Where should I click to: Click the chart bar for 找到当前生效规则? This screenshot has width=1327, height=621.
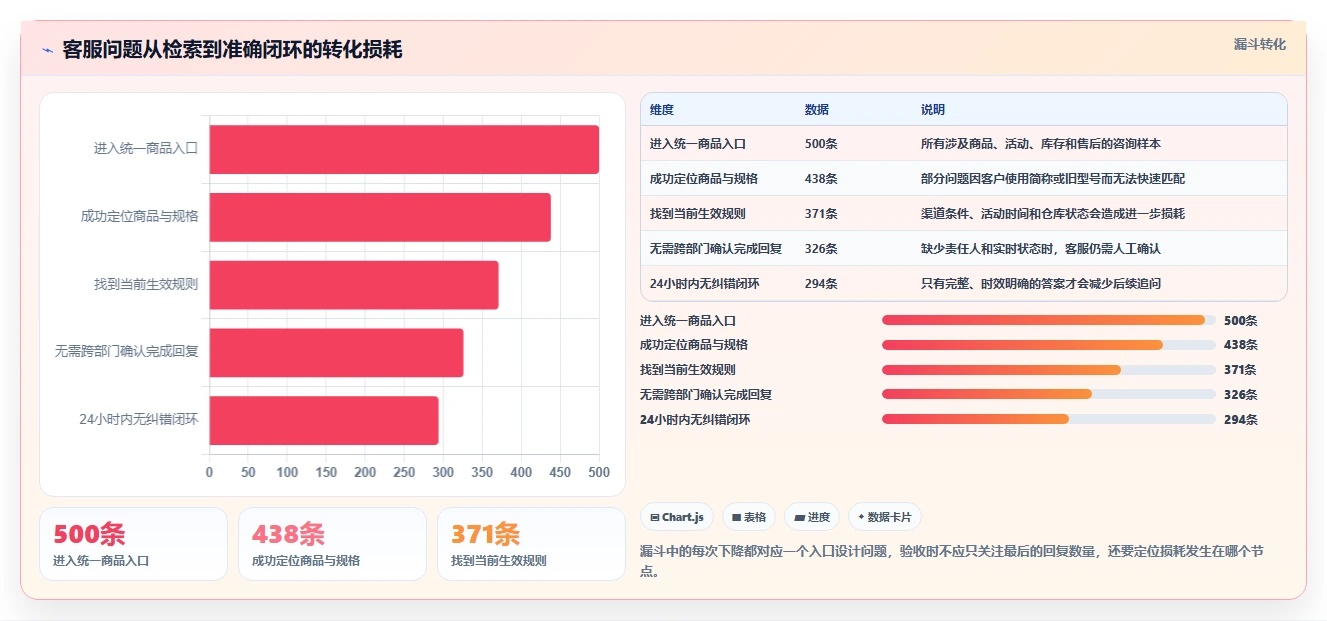[x=354, y=285]
